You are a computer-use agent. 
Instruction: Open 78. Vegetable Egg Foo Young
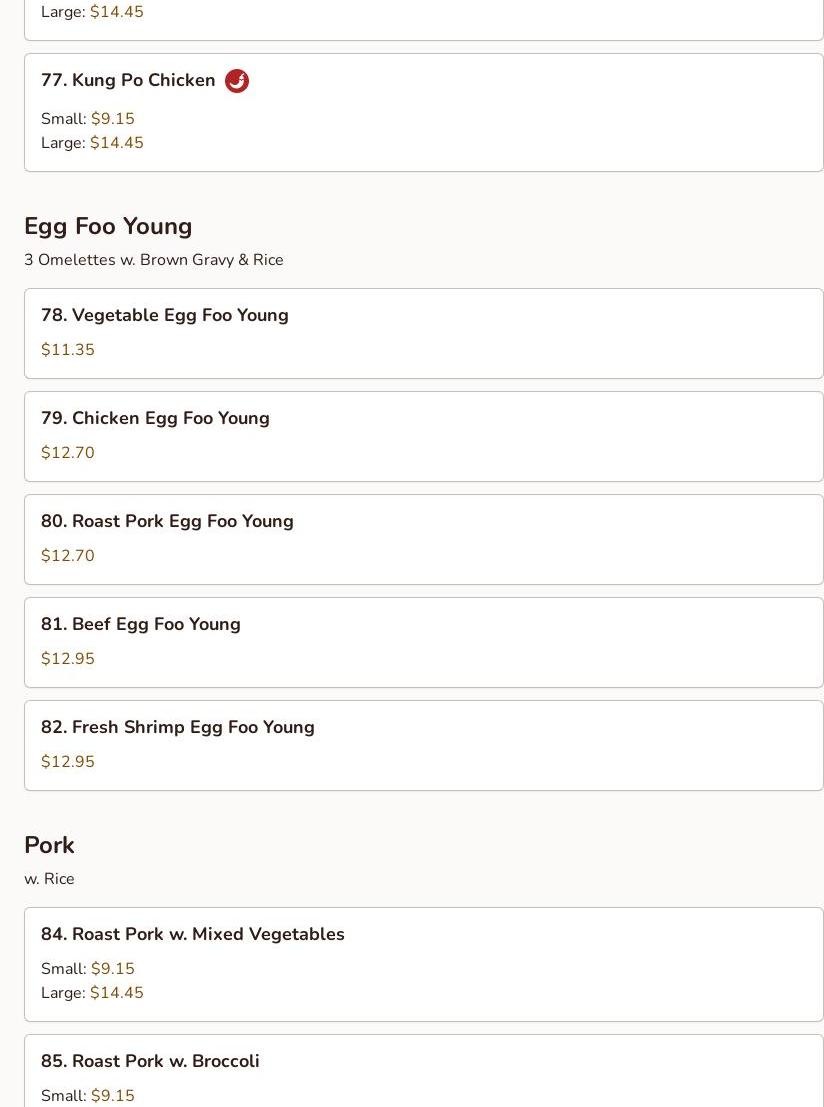pos(165,316)
